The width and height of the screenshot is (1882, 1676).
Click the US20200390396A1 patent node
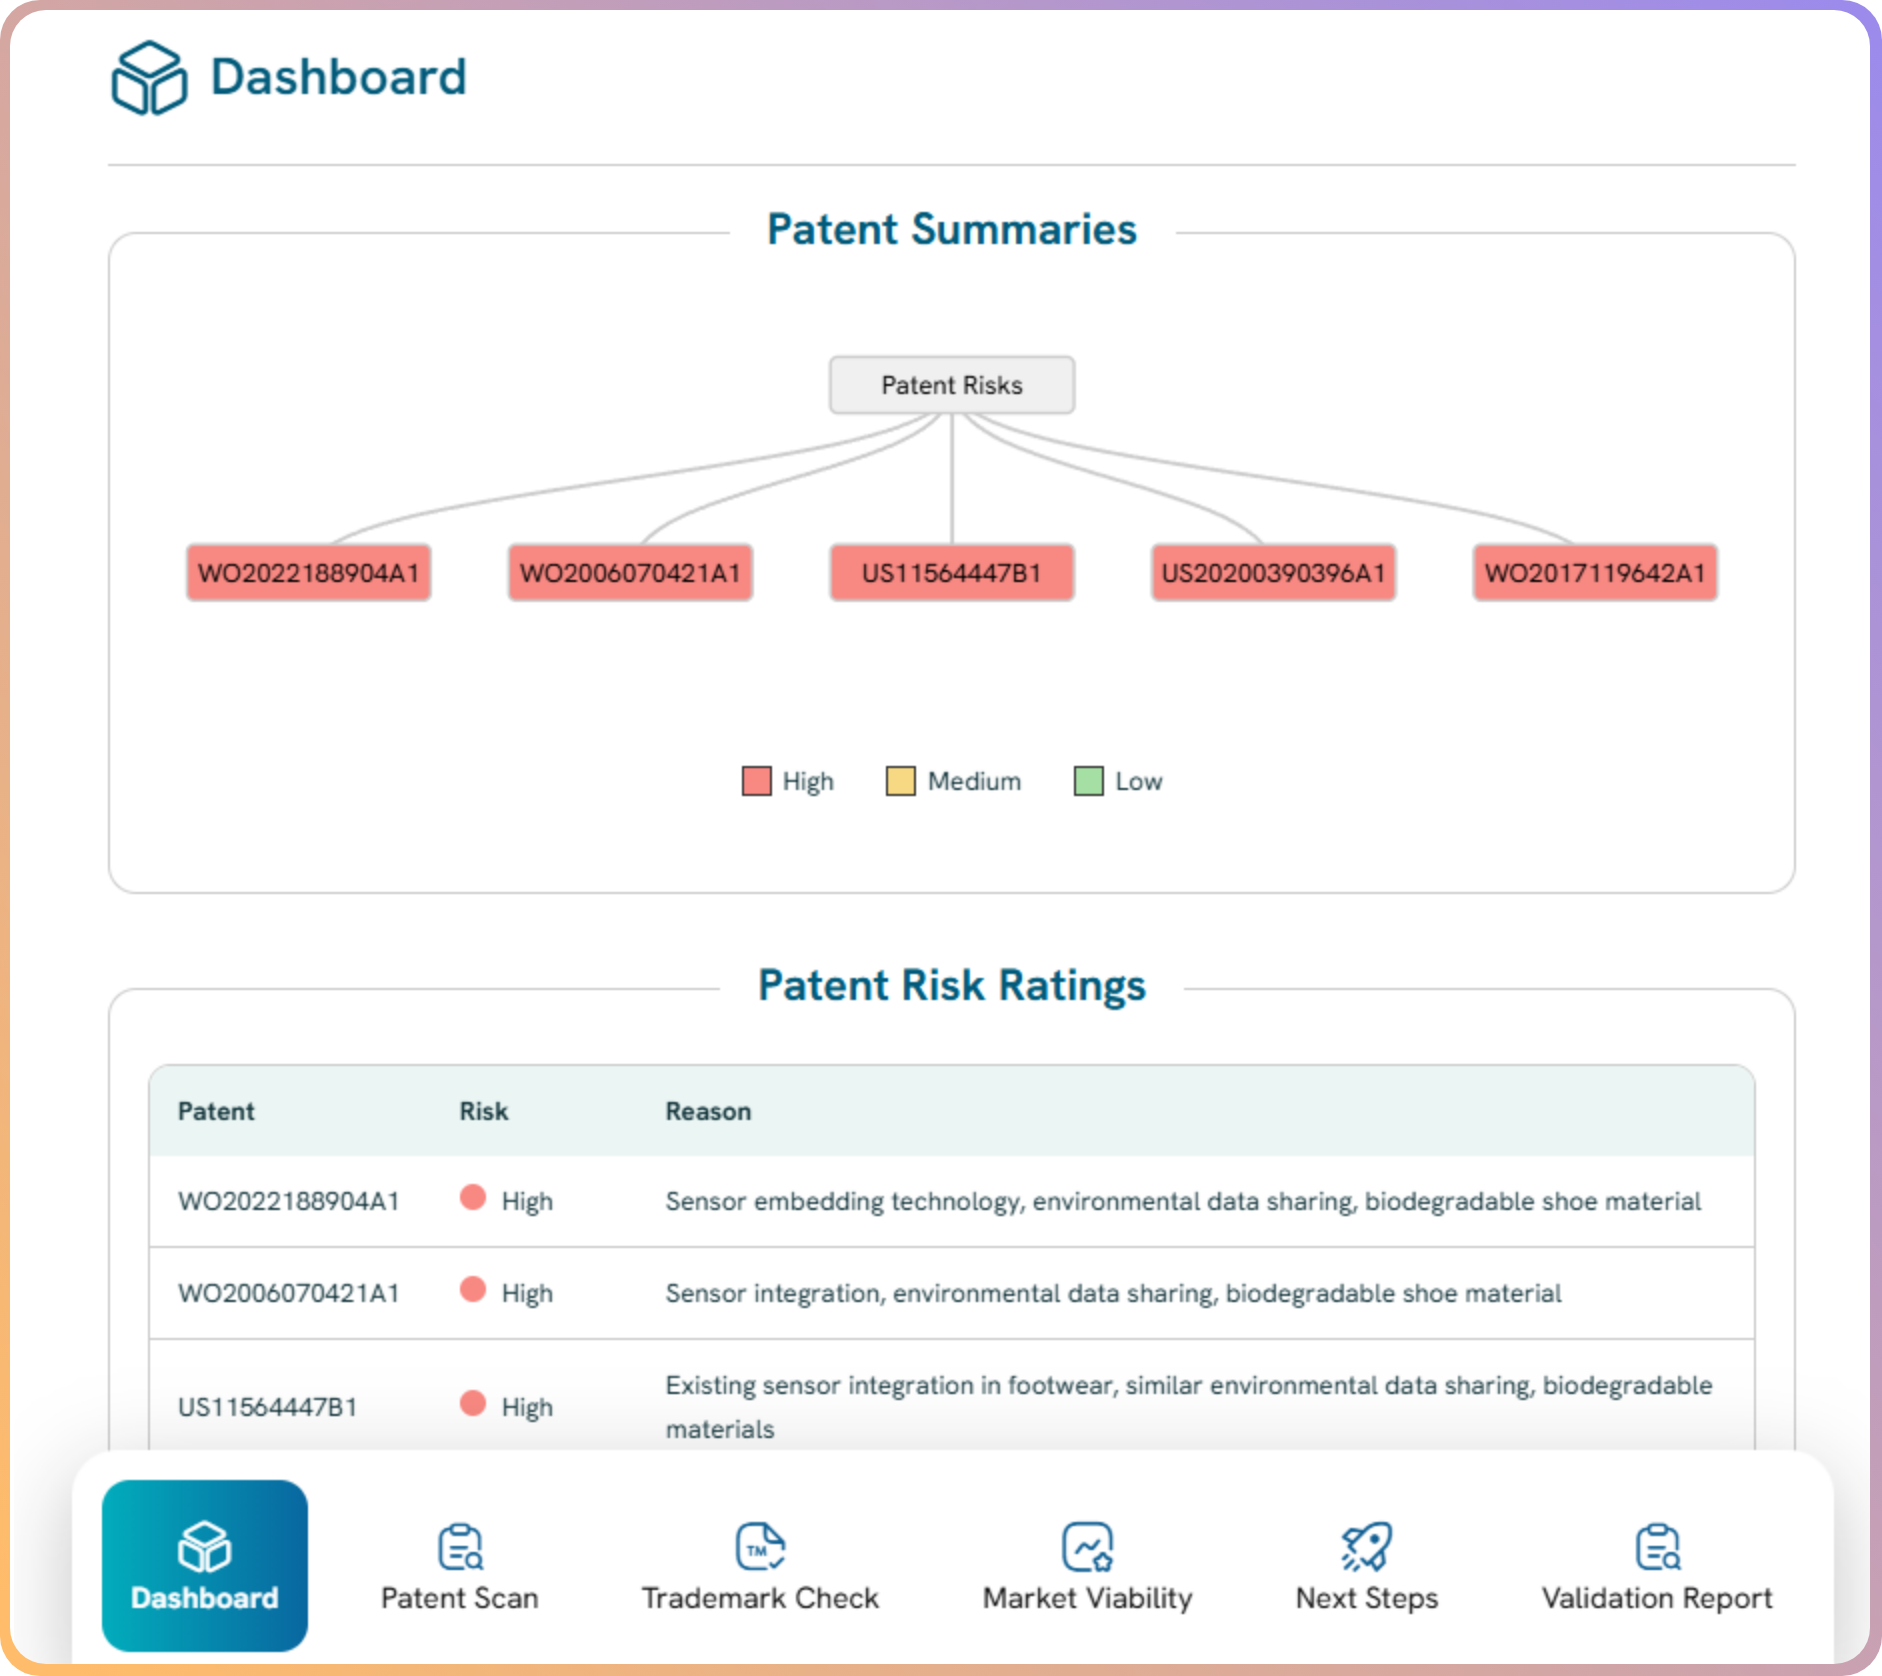pyautogui.click(x=1273, y=573)
